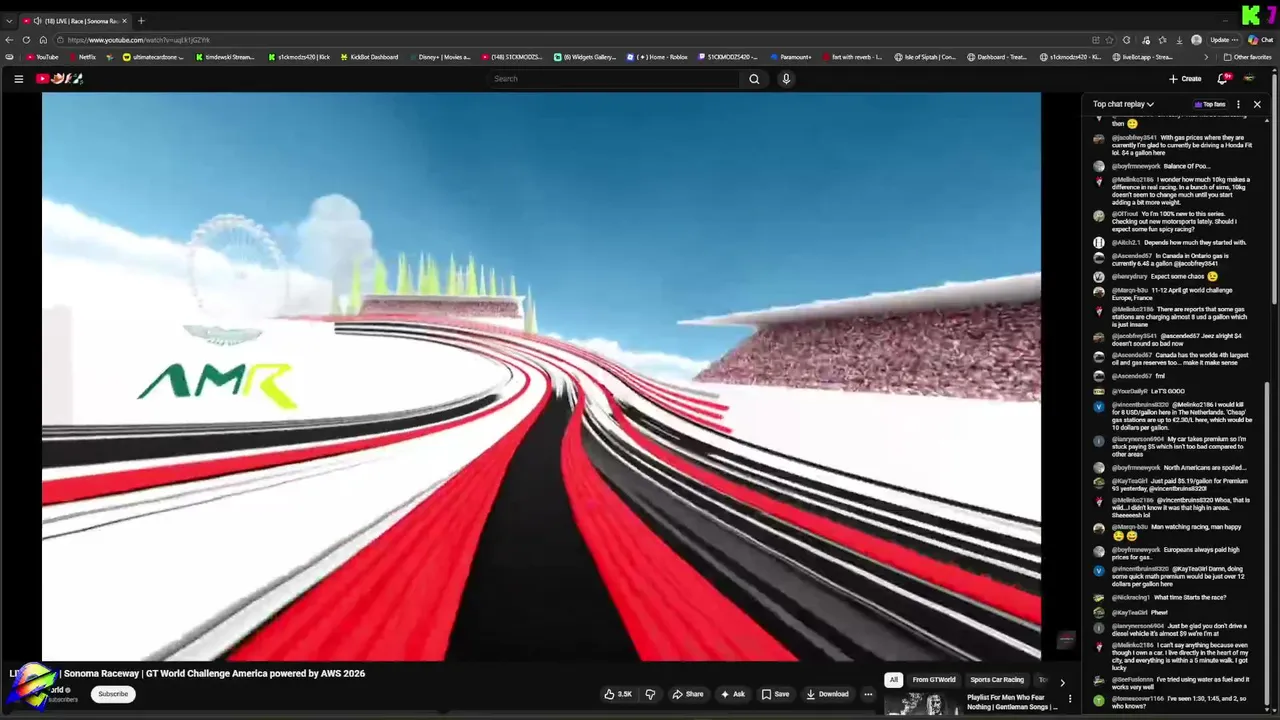Click the Create button
Screen dimensions: 1280x720
click(1185, 79)
